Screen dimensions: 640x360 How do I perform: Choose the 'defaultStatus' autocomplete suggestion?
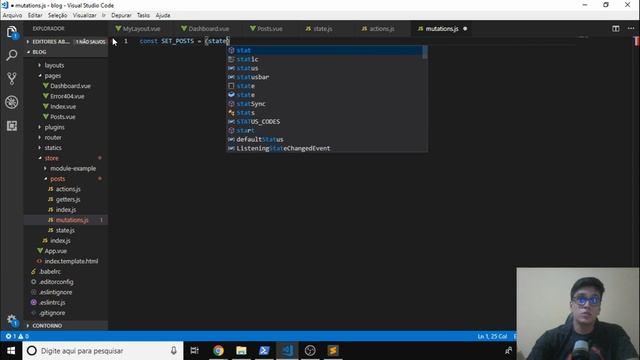click(x=324, y=139)
